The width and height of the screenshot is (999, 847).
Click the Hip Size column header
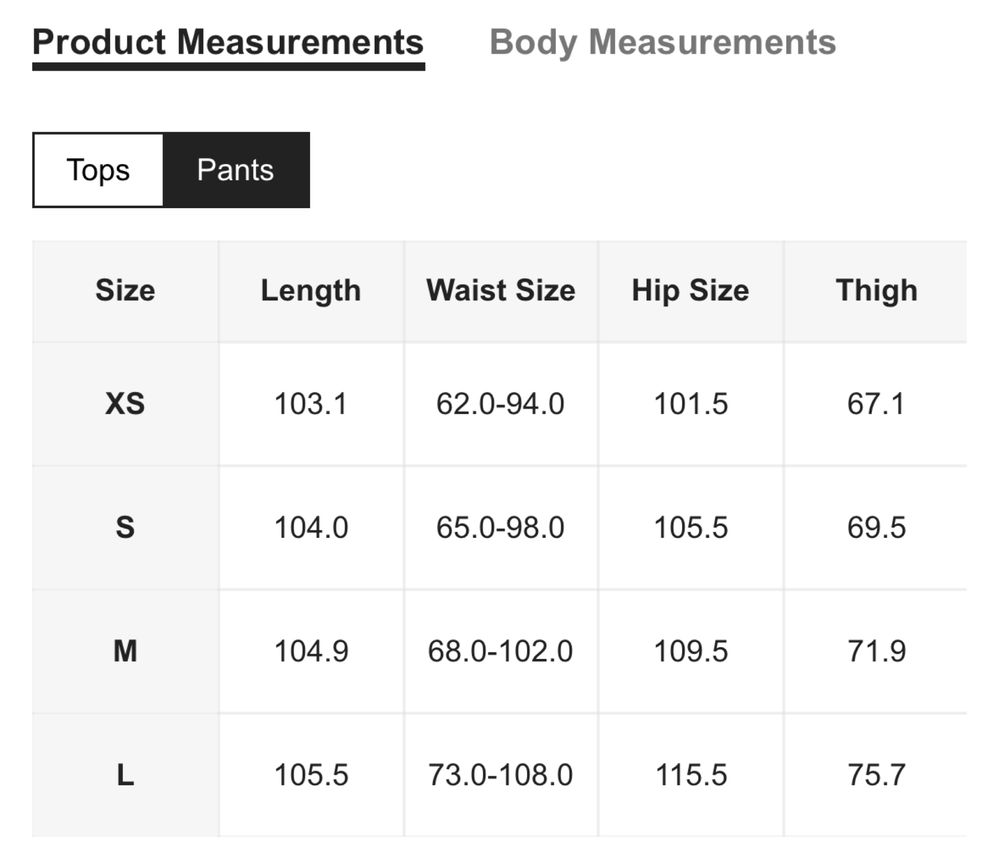[x=691, y=291]
